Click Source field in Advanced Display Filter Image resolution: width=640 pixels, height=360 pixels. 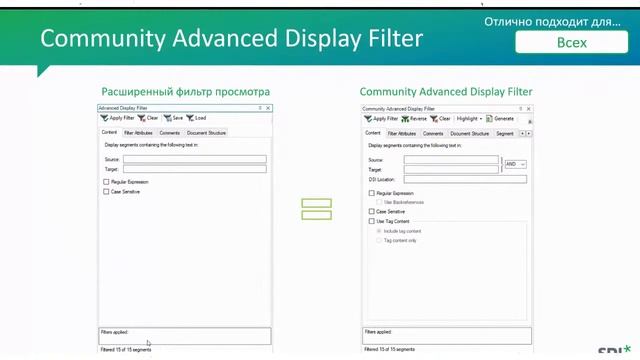[x=195, y=159]
